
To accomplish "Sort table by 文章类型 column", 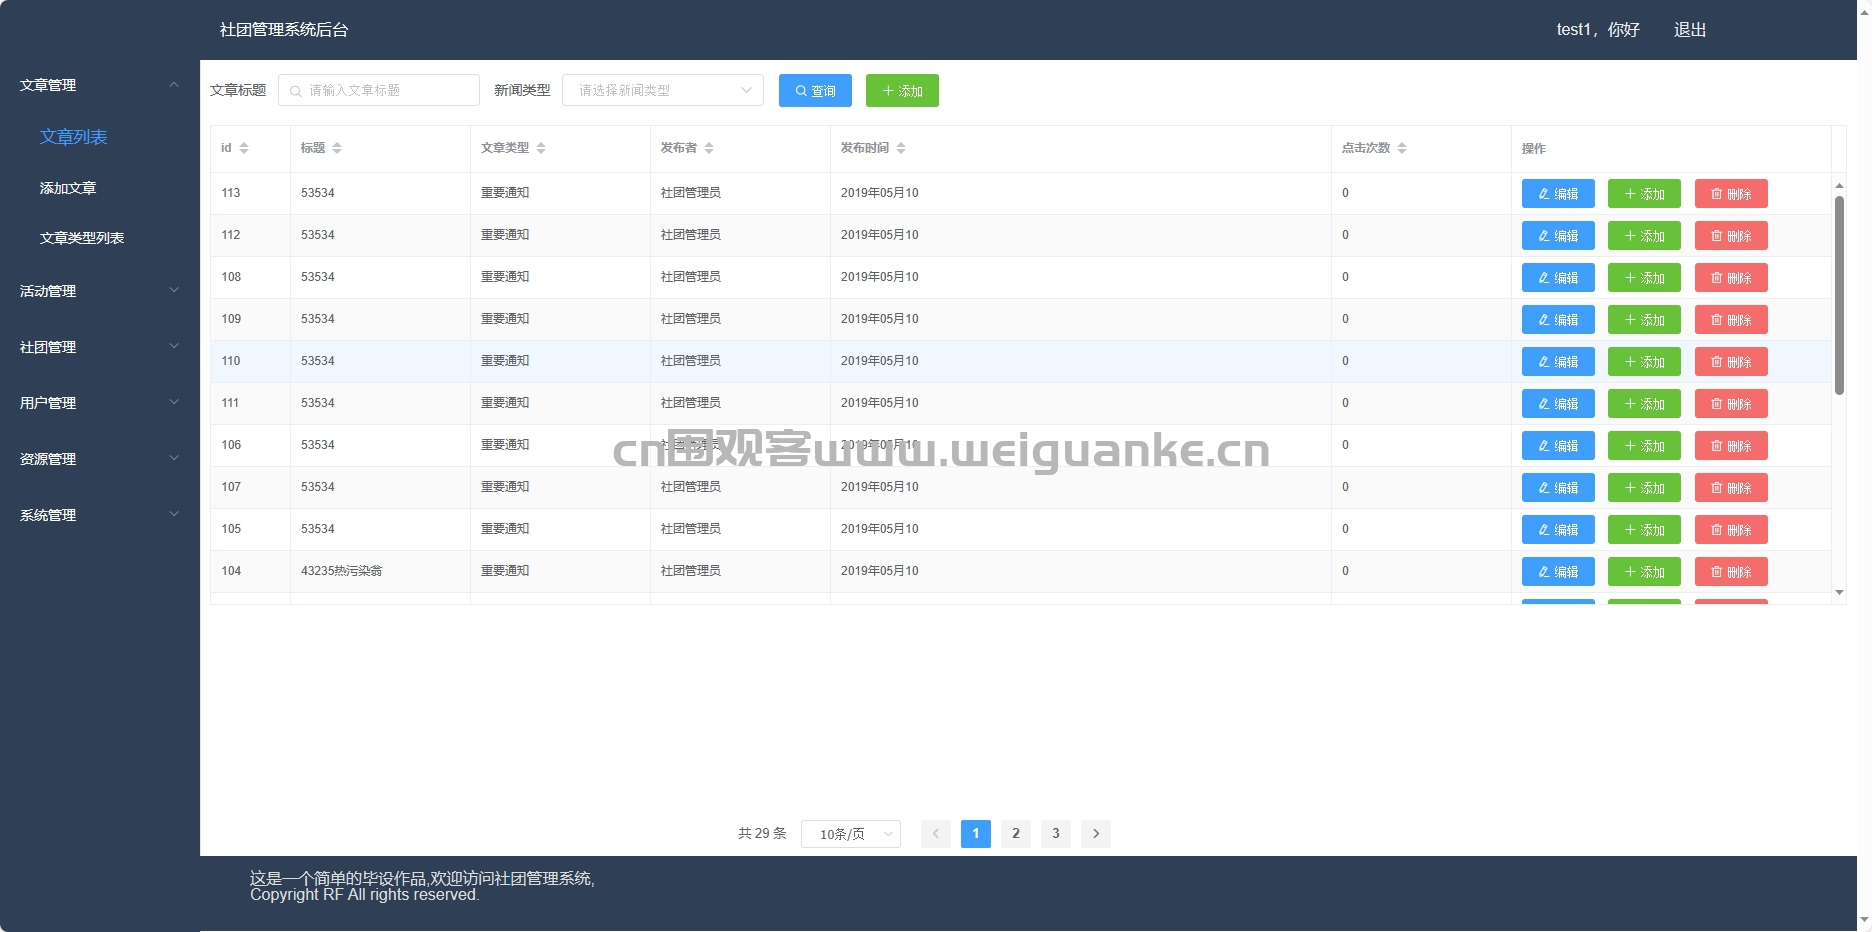I will click(x=541, y=148).
